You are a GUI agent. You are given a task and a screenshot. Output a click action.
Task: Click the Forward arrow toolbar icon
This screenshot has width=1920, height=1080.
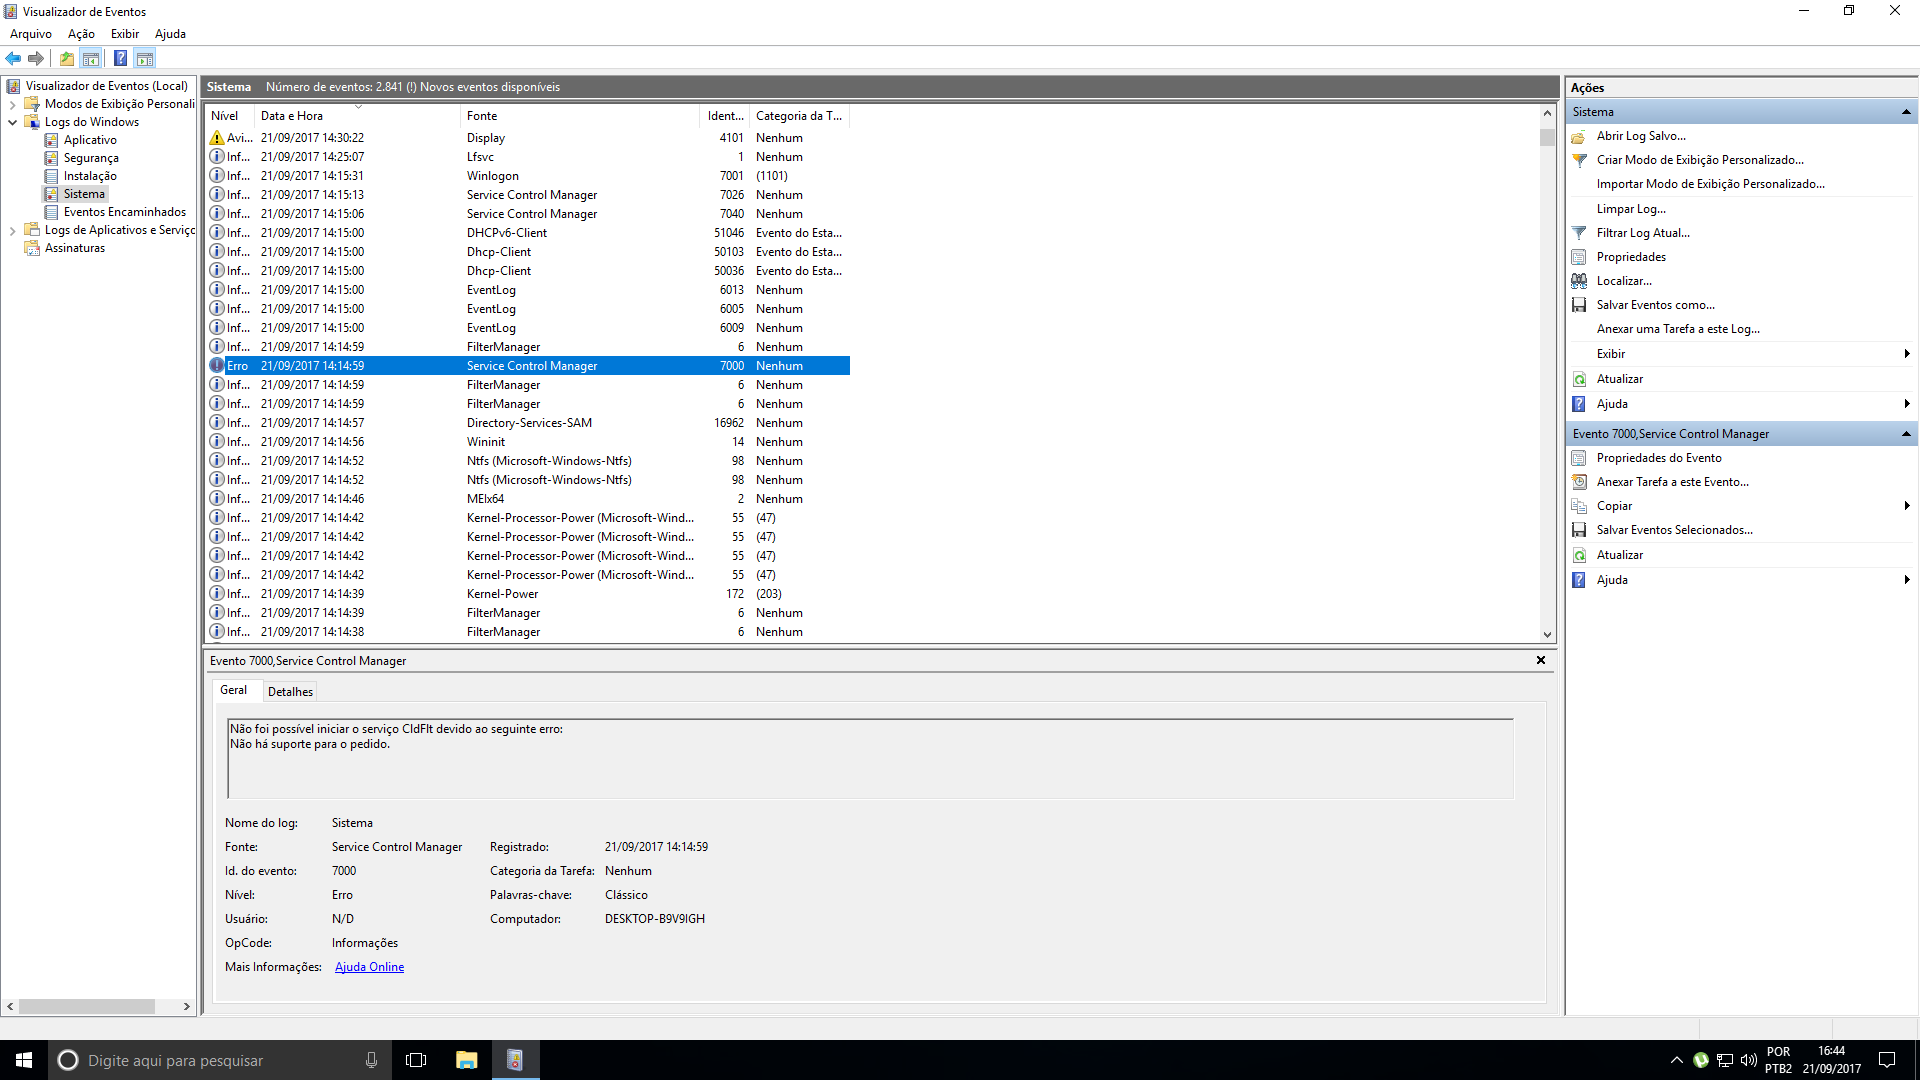point(36,58)
